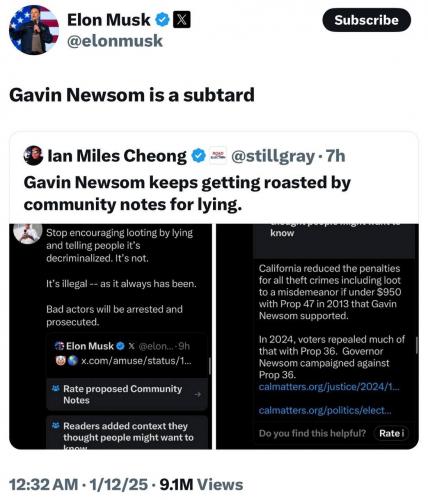Click the affiliate badge before @stillgray
Image resolution: width=428 pixels, height=500 pixels.
[218, 155]
